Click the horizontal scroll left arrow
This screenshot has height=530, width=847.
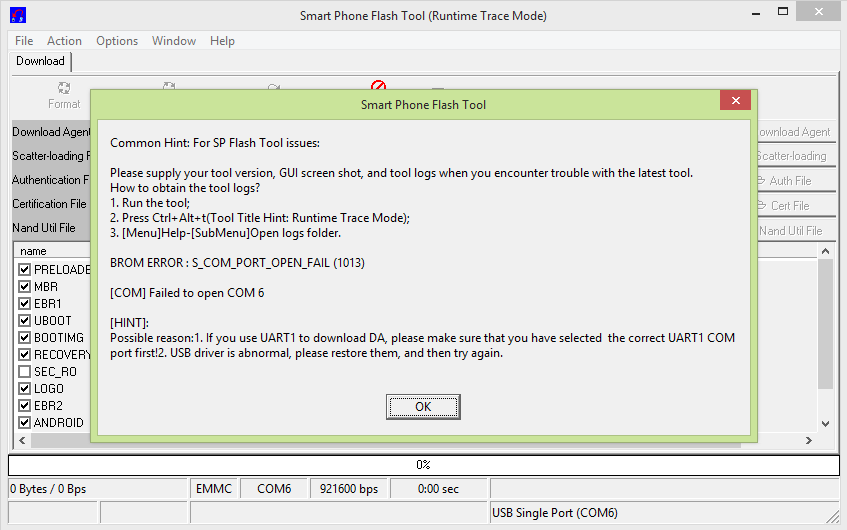click(x=22, y=440)
